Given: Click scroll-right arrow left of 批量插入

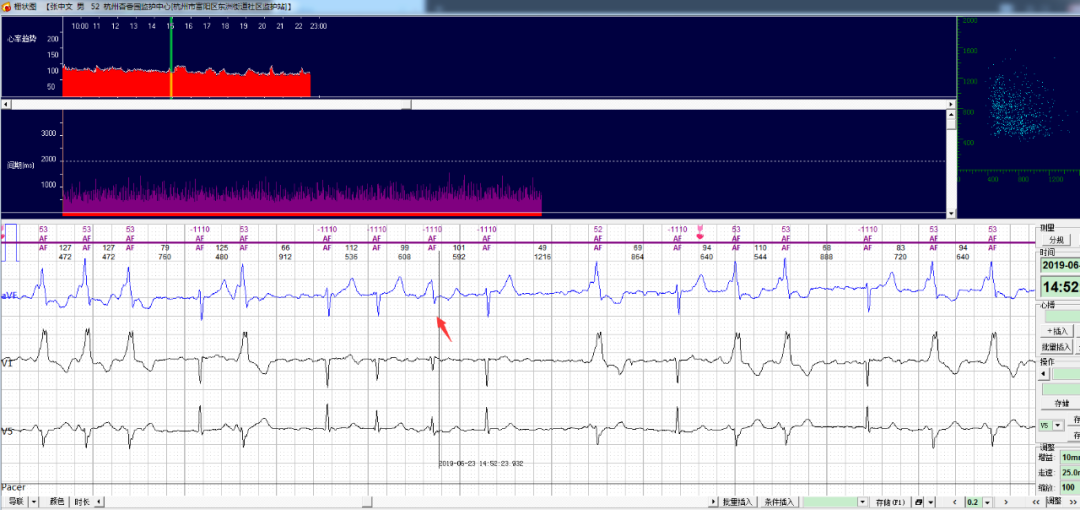Looking at the screenshot, I should click(711, 502).
